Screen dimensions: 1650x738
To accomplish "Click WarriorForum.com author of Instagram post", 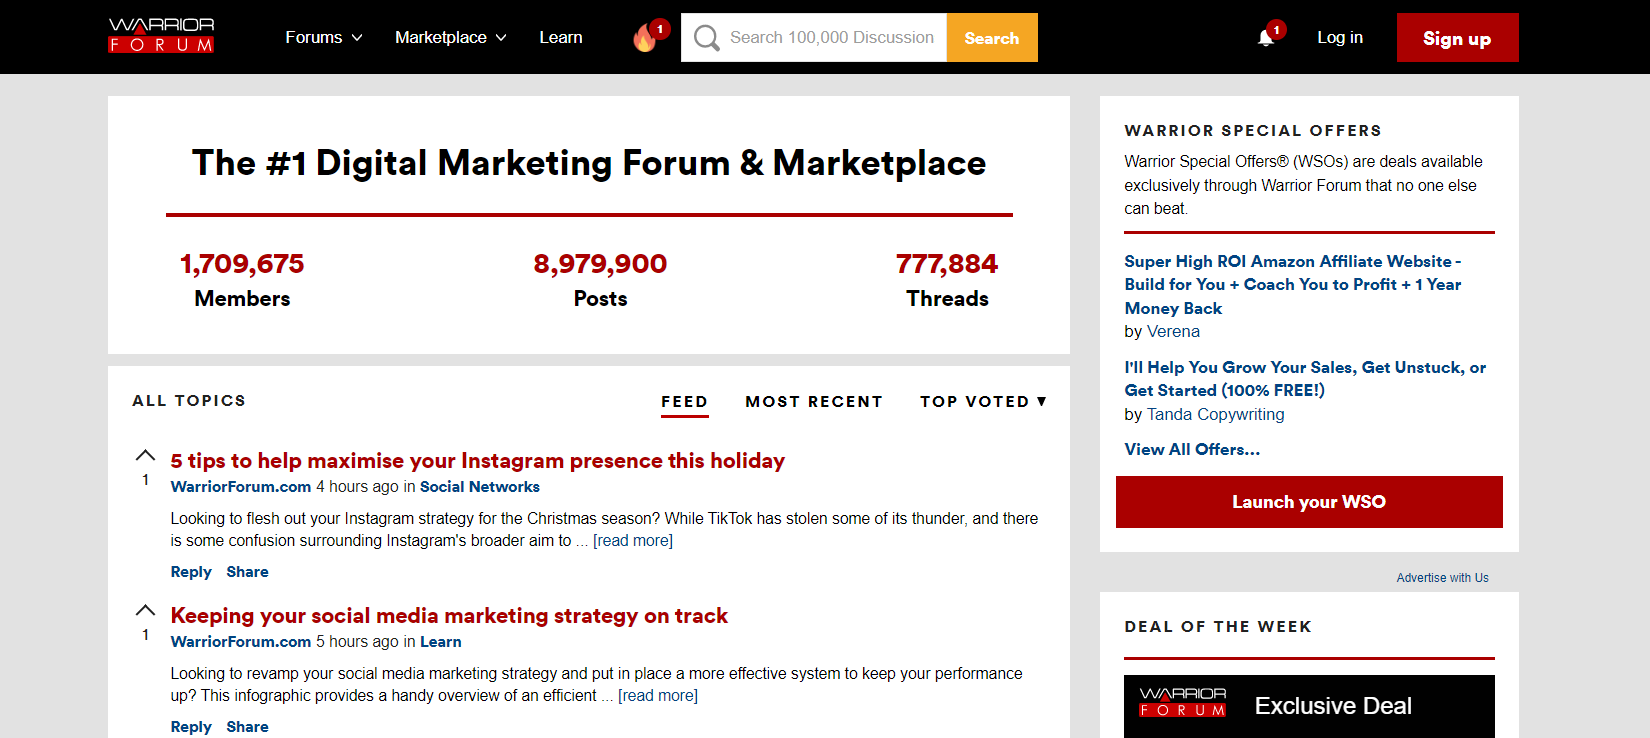I will pos(241,487).
